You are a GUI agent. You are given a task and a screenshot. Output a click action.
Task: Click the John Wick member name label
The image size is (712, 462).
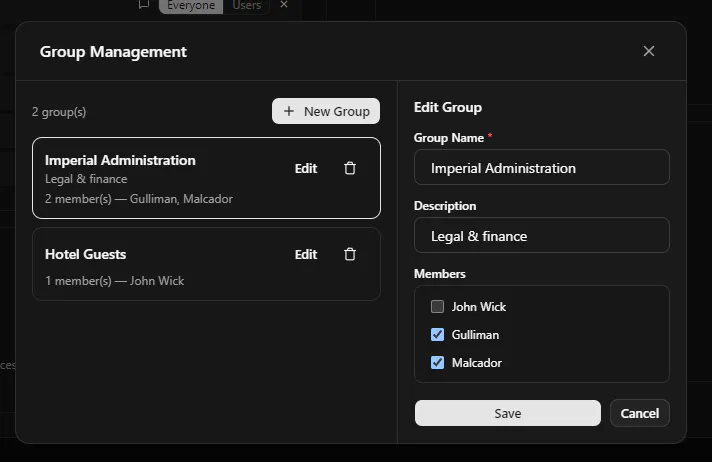click(479, 307)
